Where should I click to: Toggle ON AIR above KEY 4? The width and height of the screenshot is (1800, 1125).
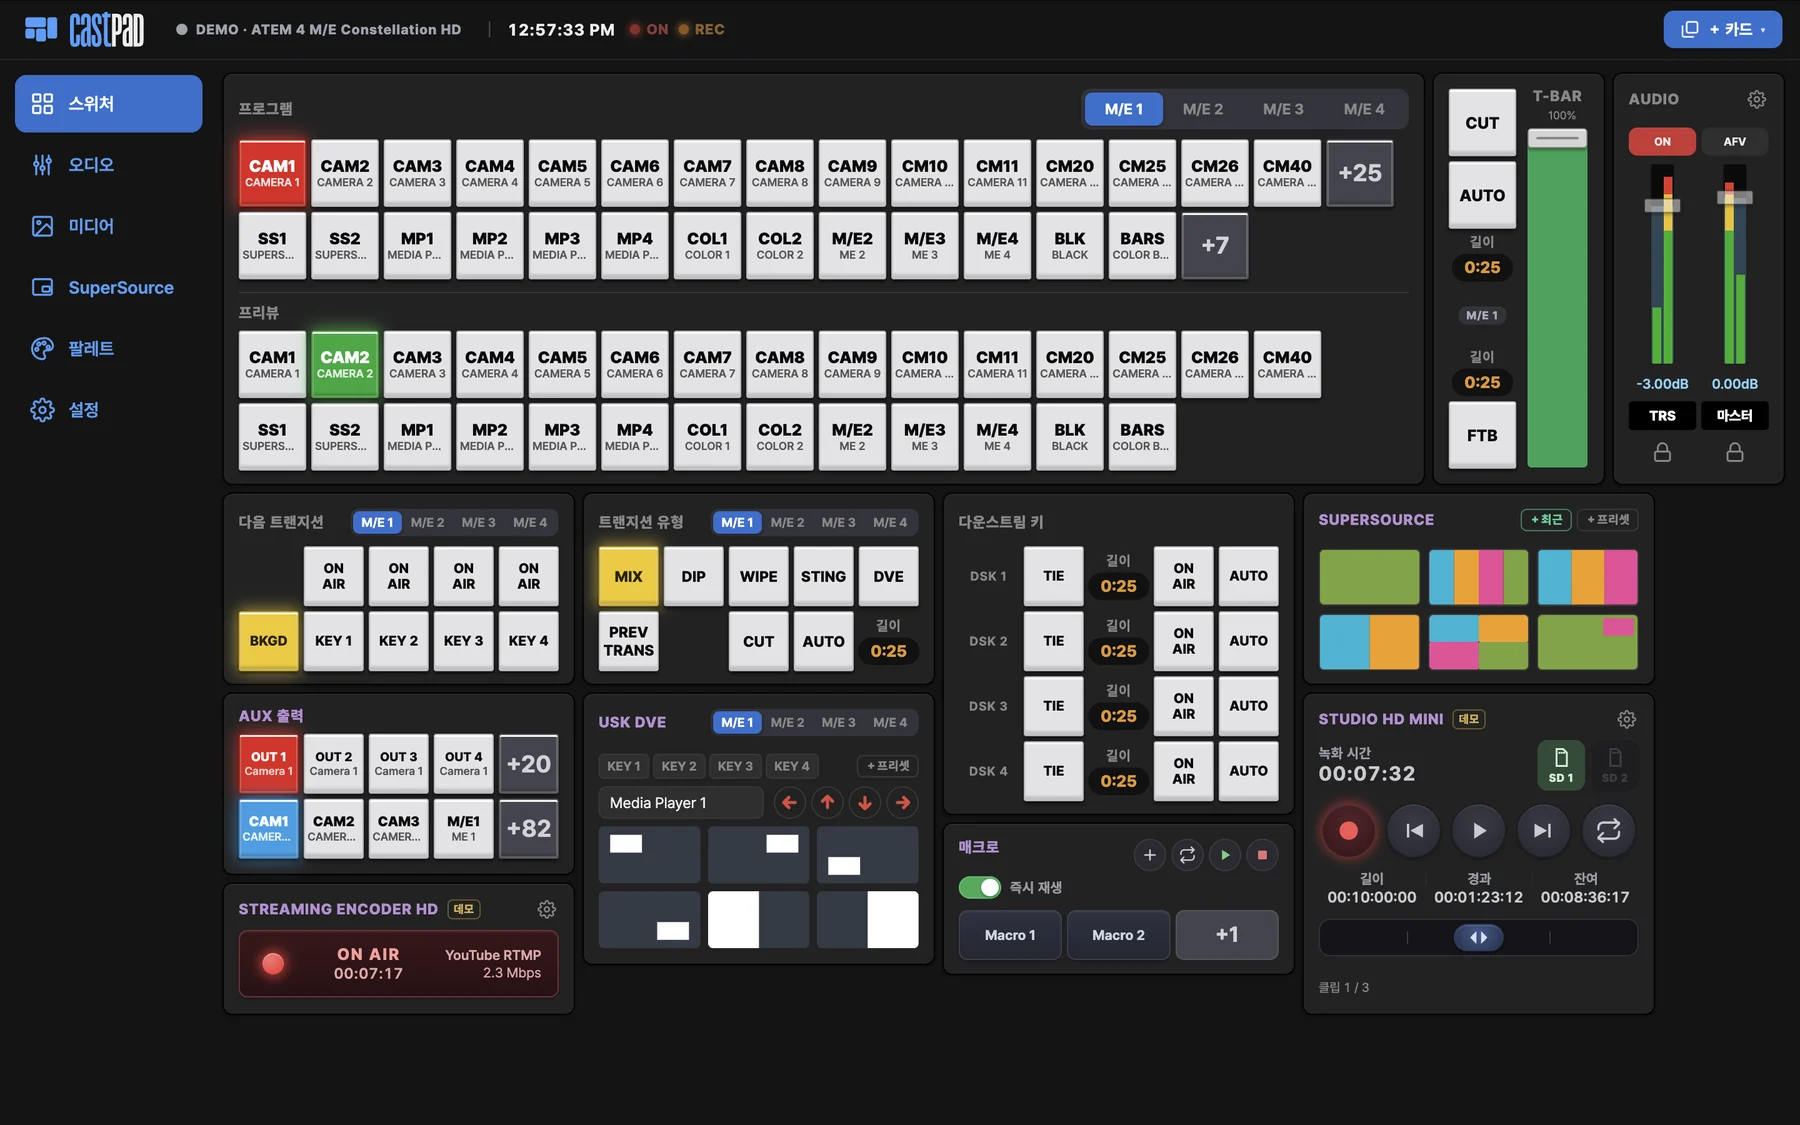528,576
